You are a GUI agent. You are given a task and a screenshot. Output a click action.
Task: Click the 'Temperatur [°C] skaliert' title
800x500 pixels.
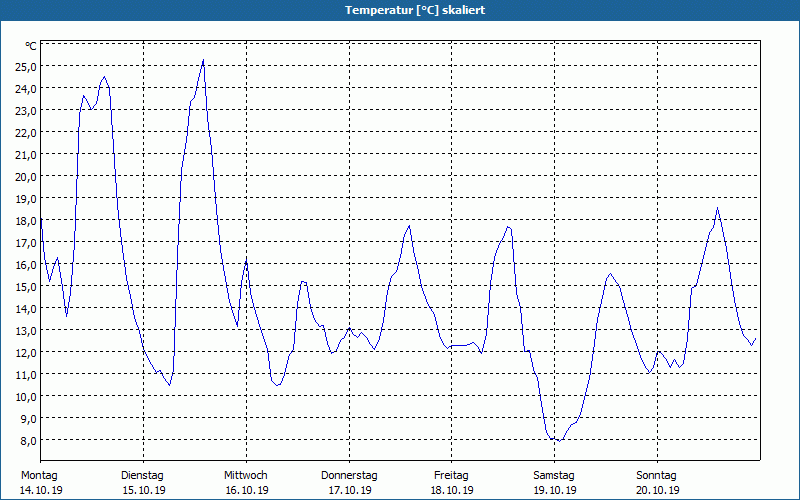[x=415, y=10]
